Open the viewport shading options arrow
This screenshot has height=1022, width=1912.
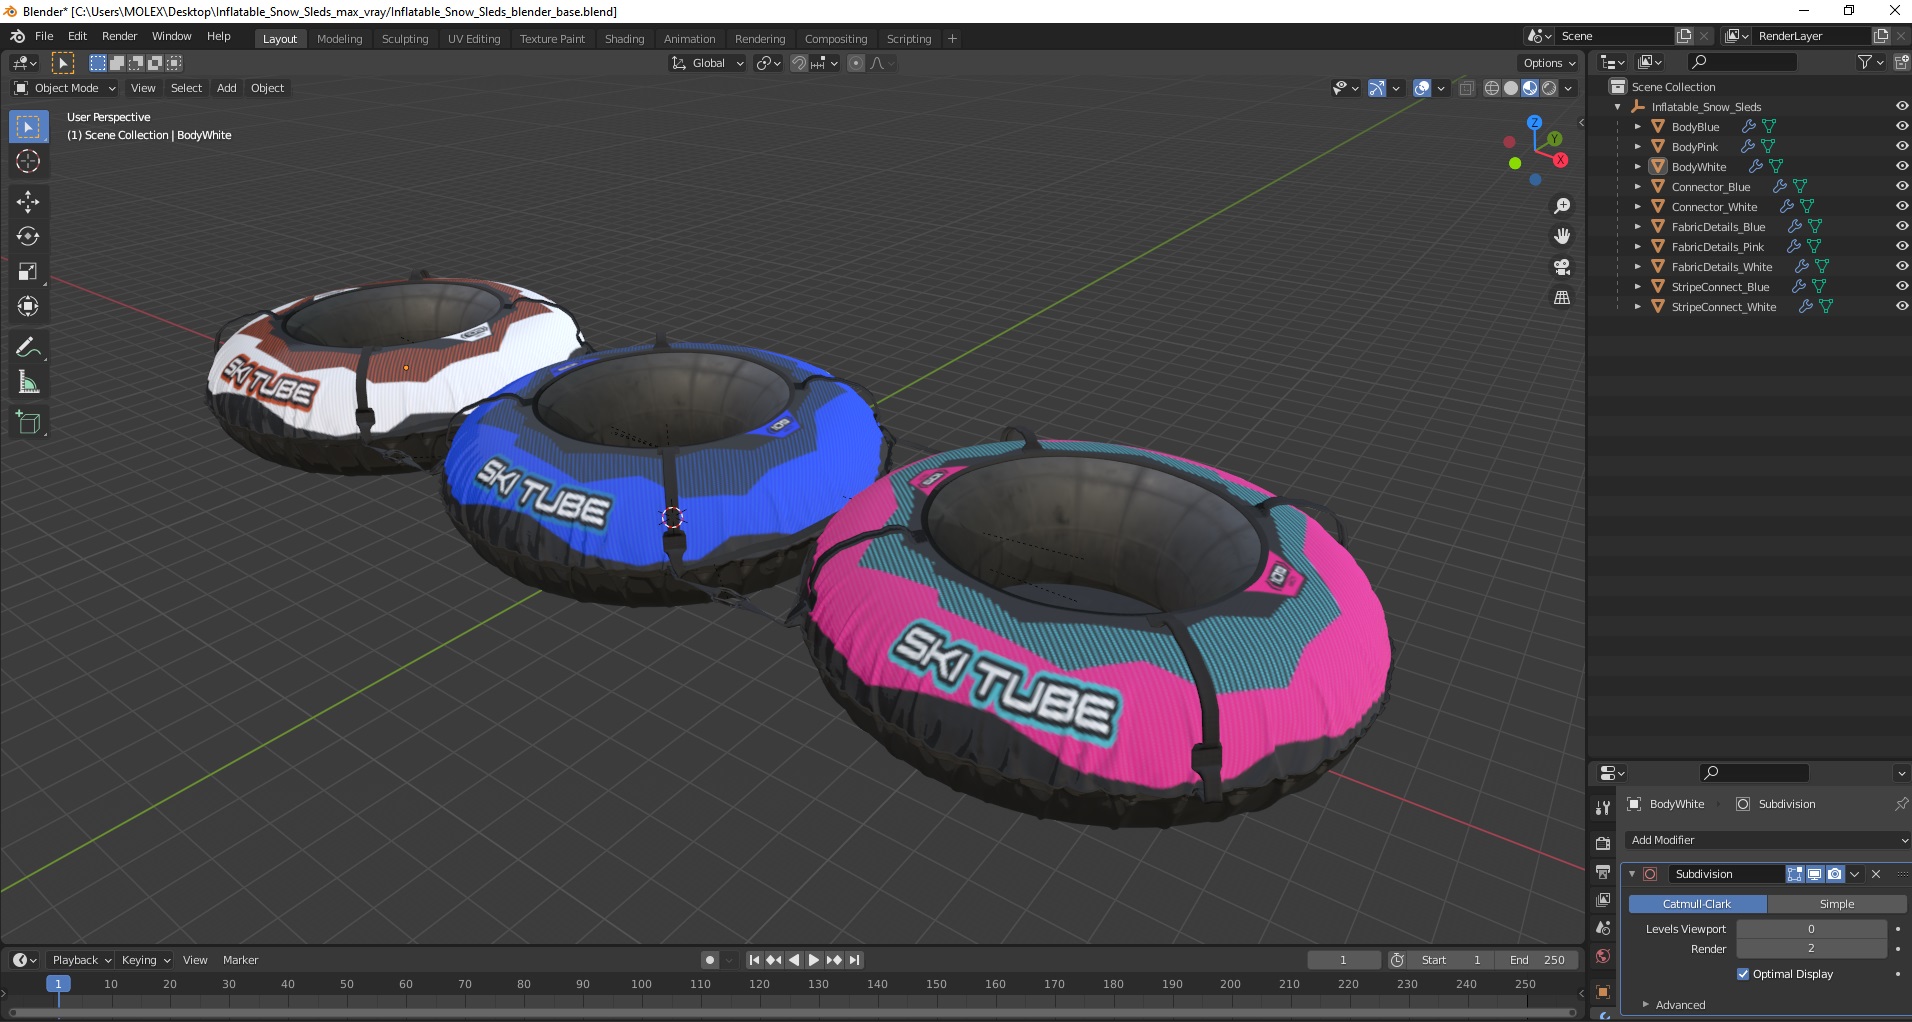[x=1569, y=88]
